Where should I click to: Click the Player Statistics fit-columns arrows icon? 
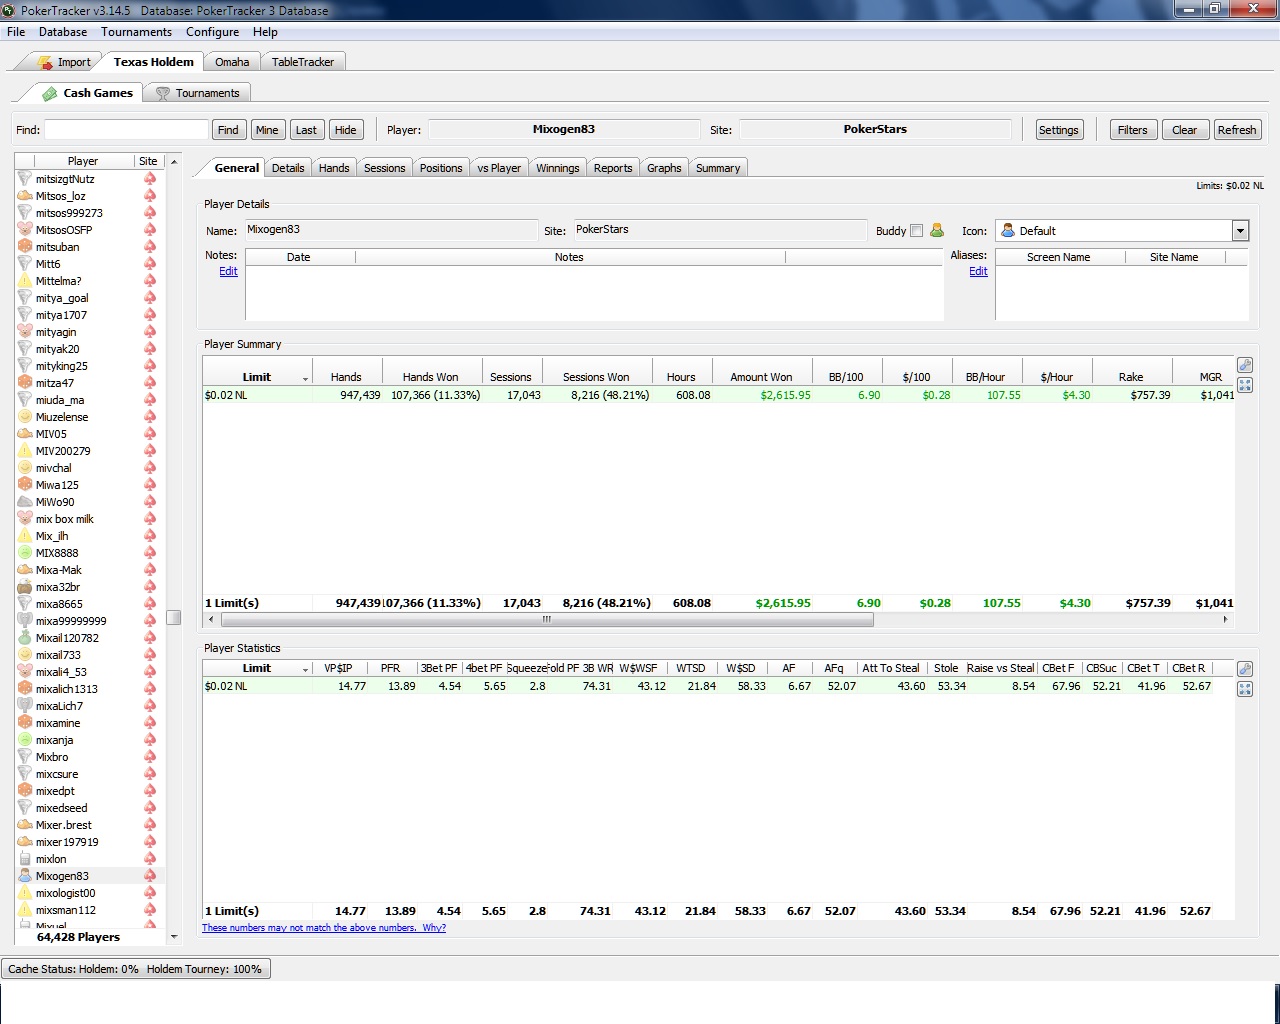[1245, 689]
